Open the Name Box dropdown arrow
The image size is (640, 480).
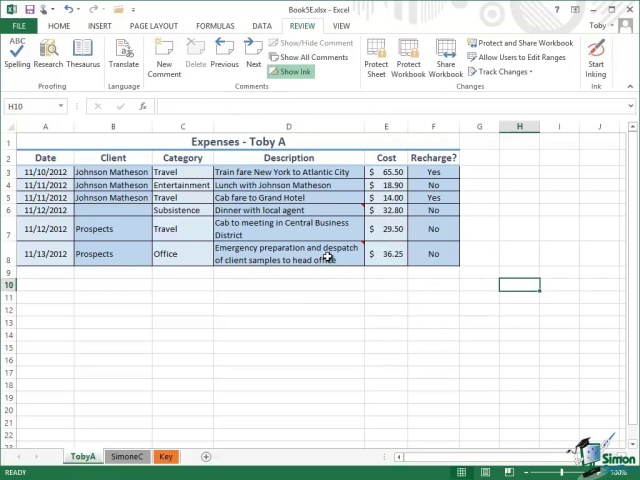pos(61,106)
